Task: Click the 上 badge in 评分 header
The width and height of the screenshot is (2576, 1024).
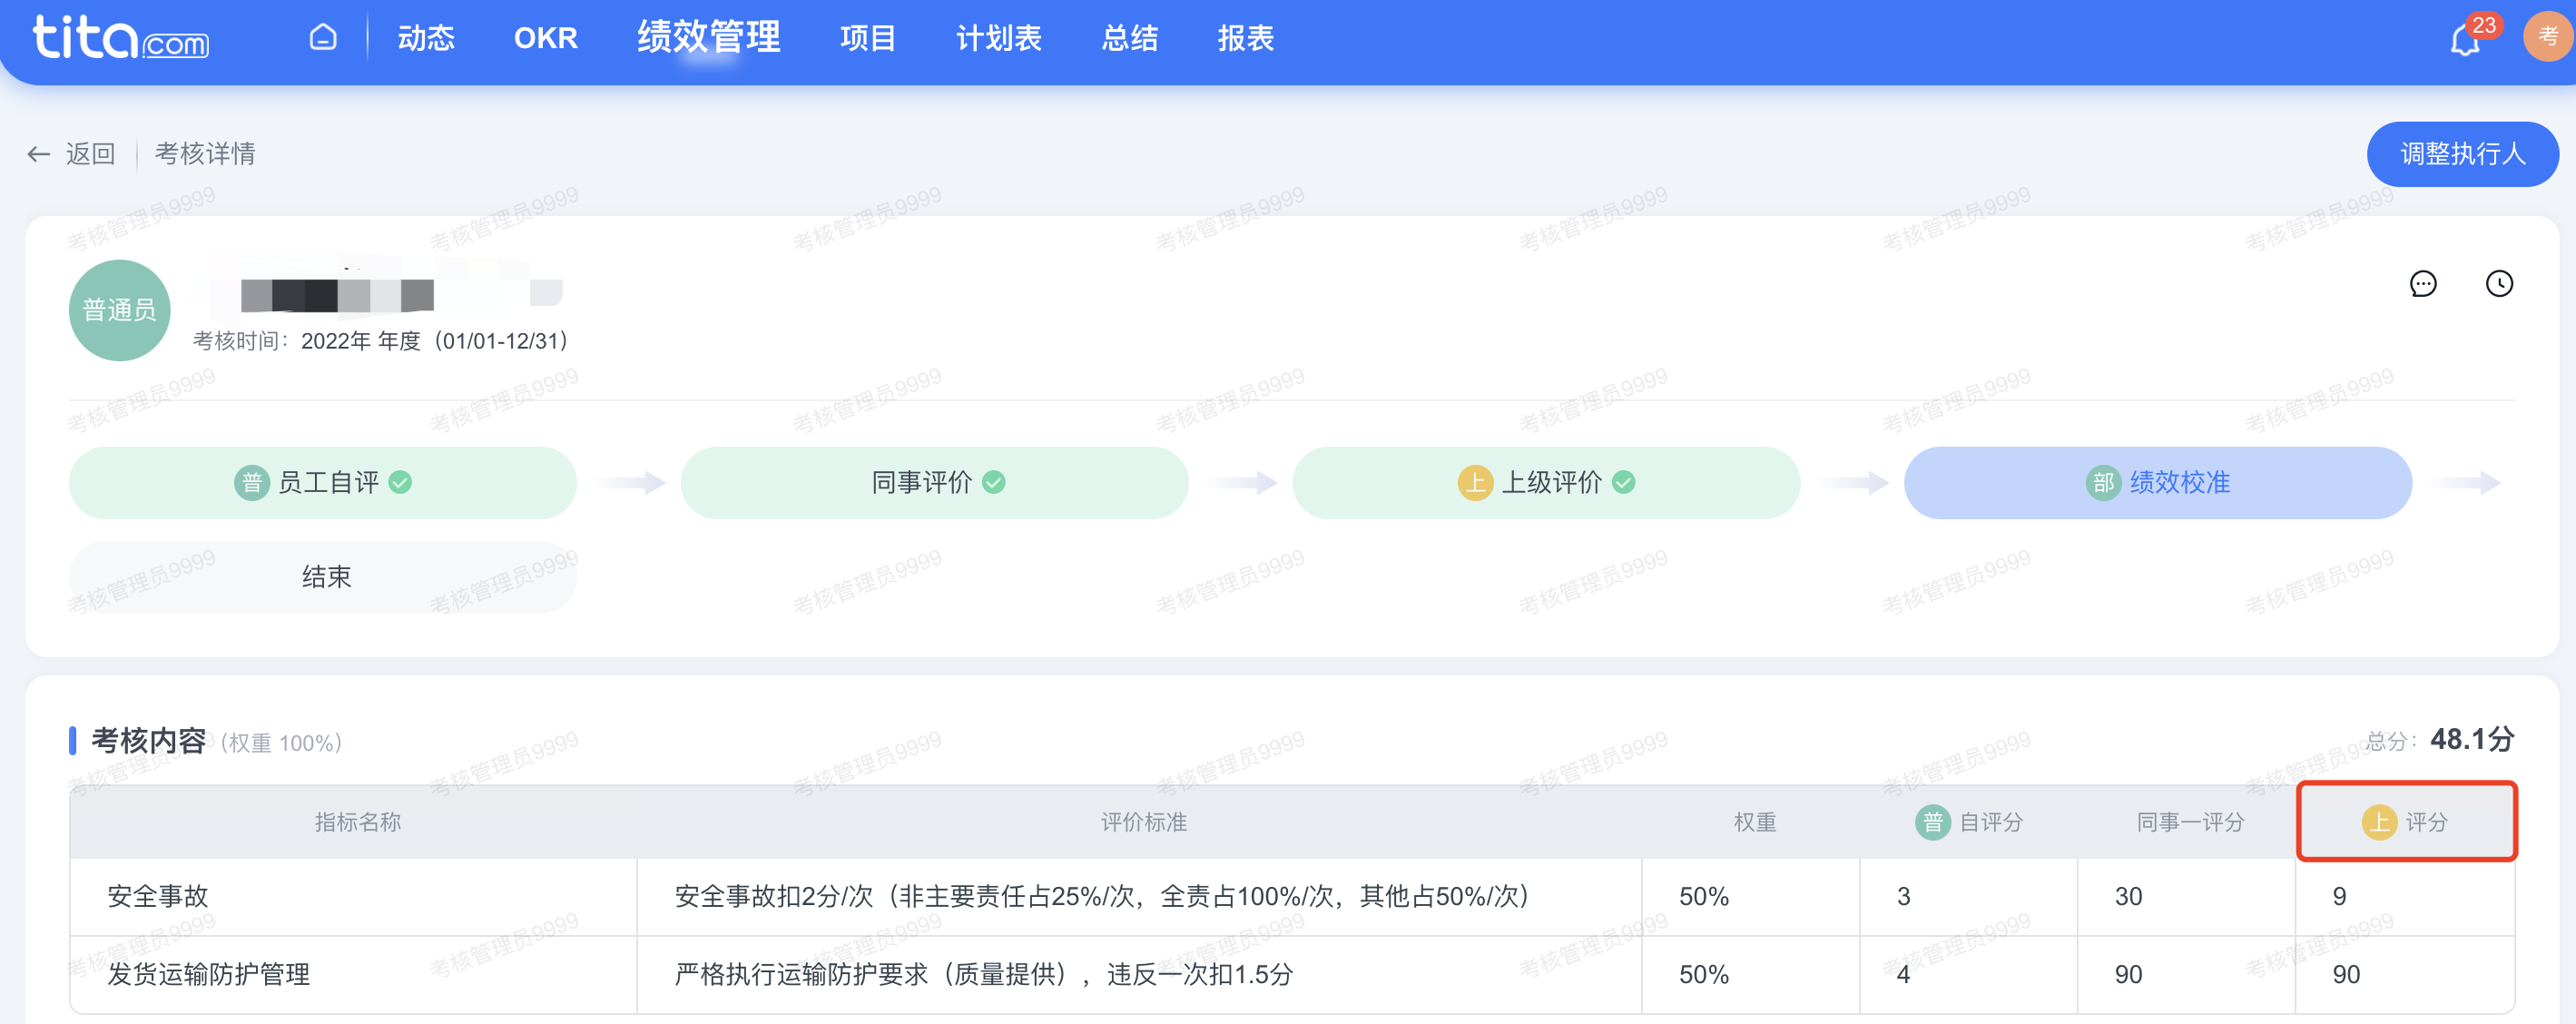Action: pos(2379,822)
